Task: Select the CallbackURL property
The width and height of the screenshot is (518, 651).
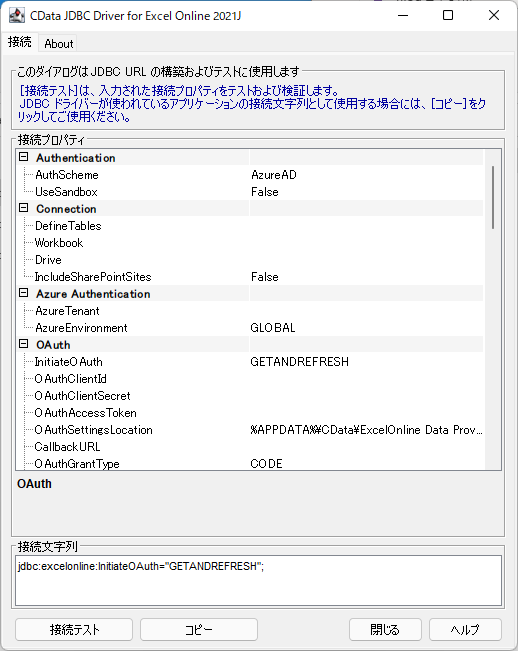Action: [x=67, y=447]
